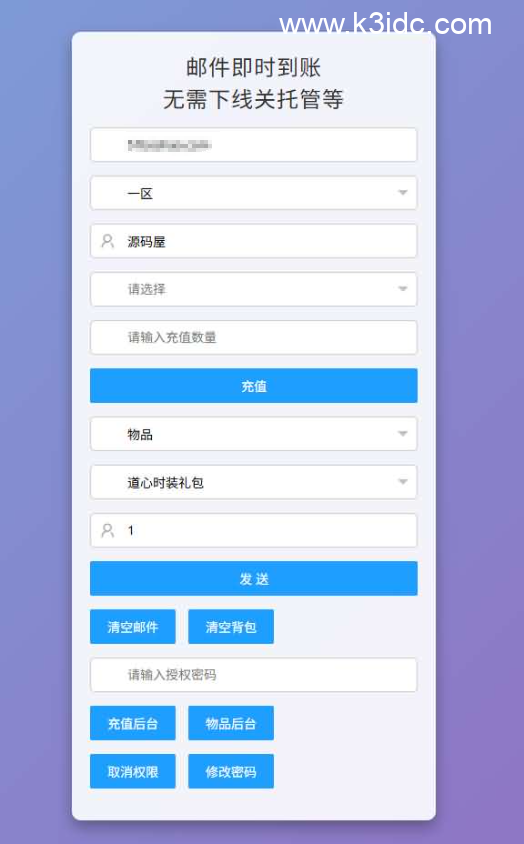Click the 发送 send button
The width and height of the screenshot is (524, 844).
254,579
